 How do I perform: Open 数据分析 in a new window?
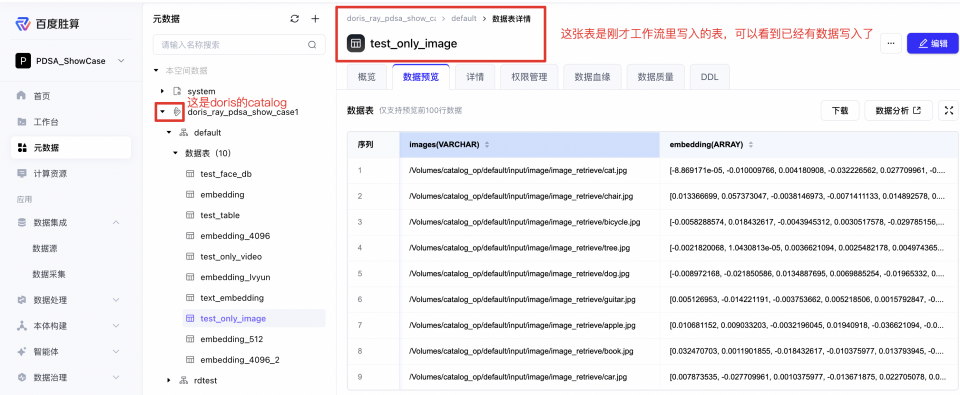(x=898, y=111)
